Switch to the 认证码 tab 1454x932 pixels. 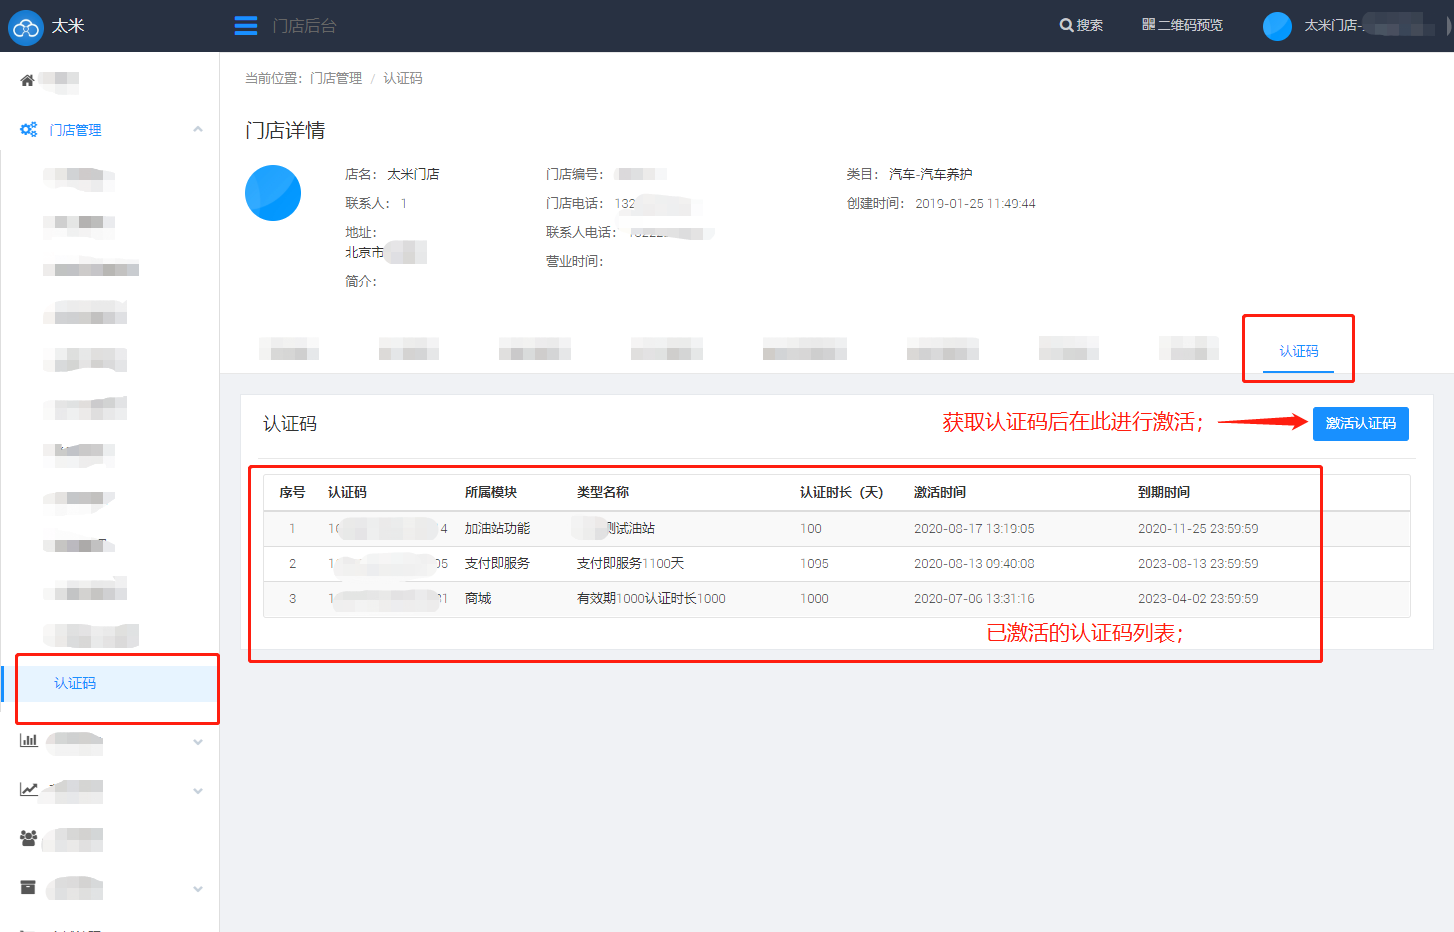[x=1298, y=351]
